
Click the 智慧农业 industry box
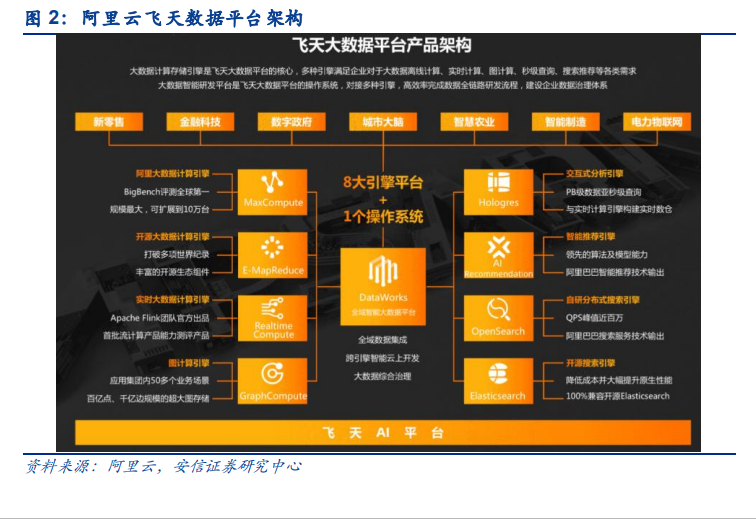(x=474, y=122)
